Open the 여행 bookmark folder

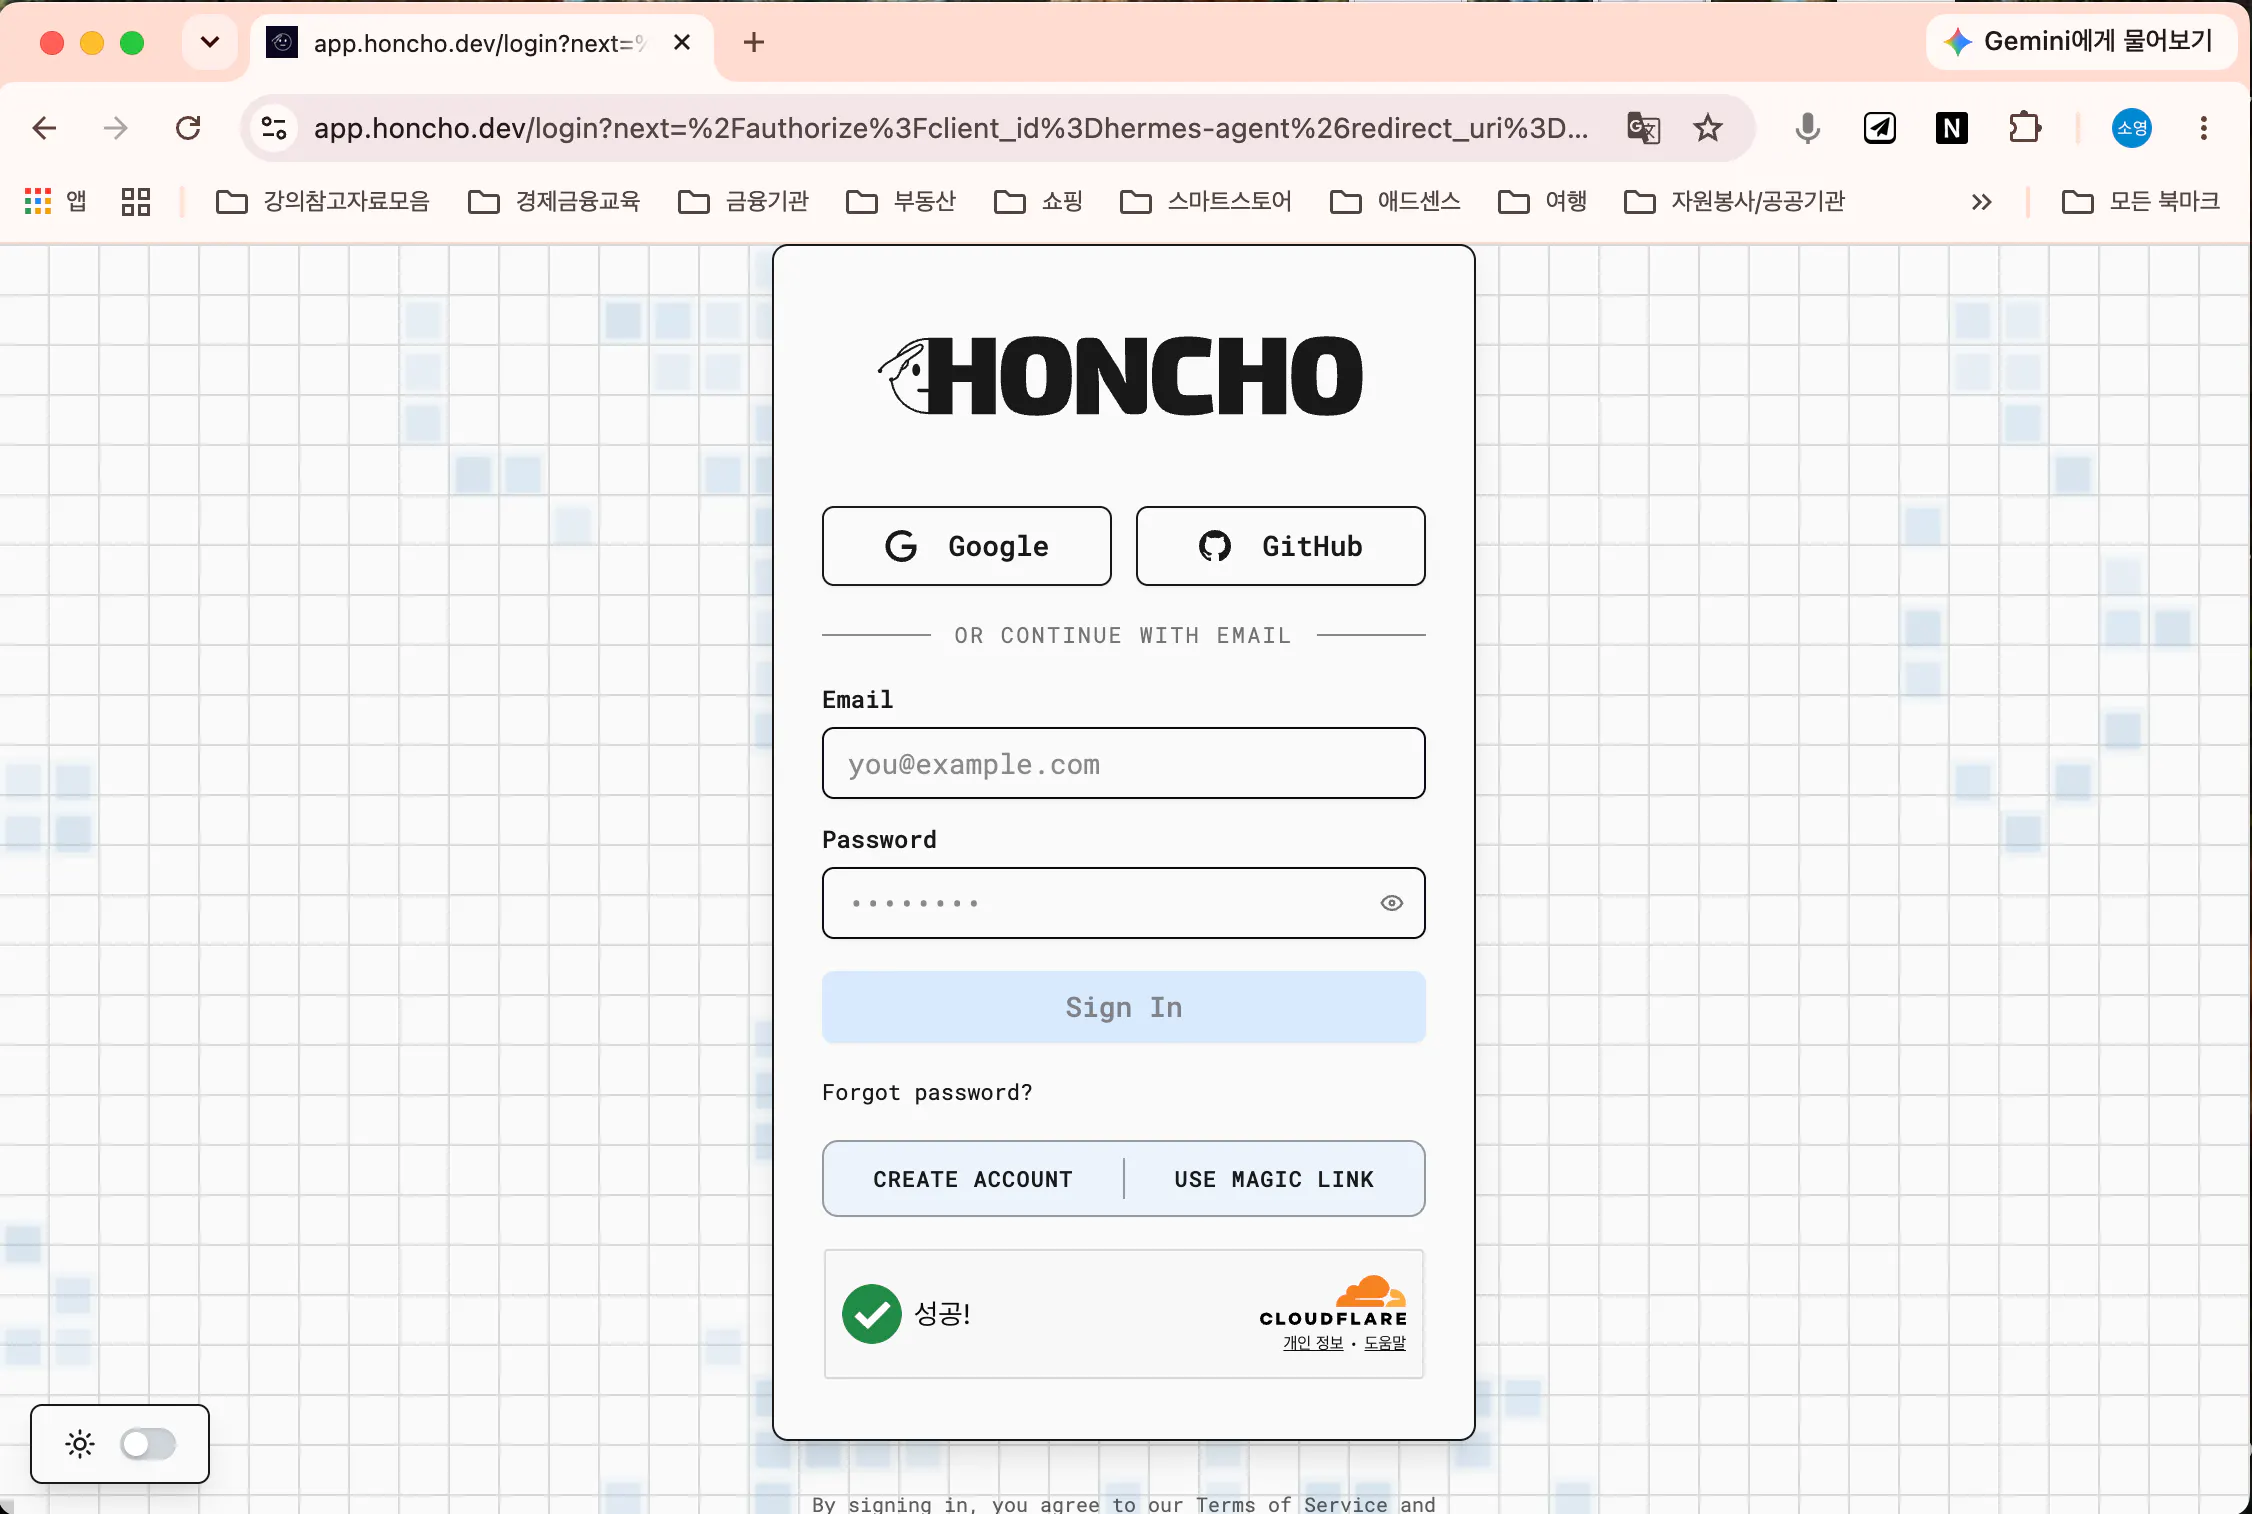point(1542,201)
